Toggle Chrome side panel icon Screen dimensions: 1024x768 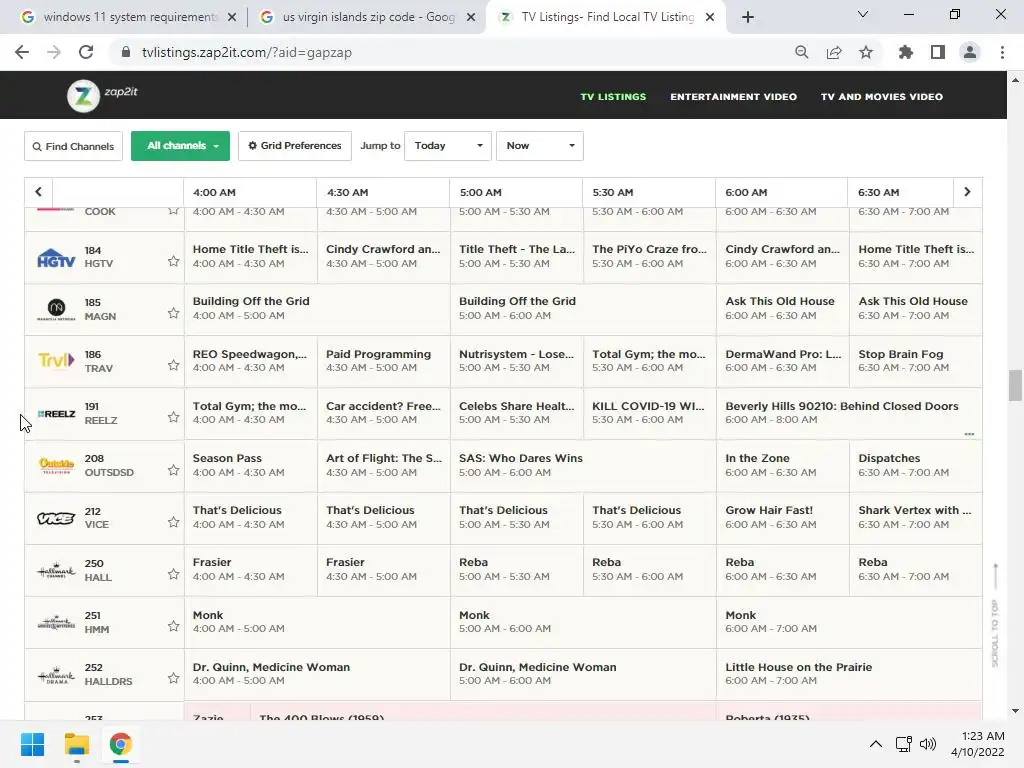938,52
